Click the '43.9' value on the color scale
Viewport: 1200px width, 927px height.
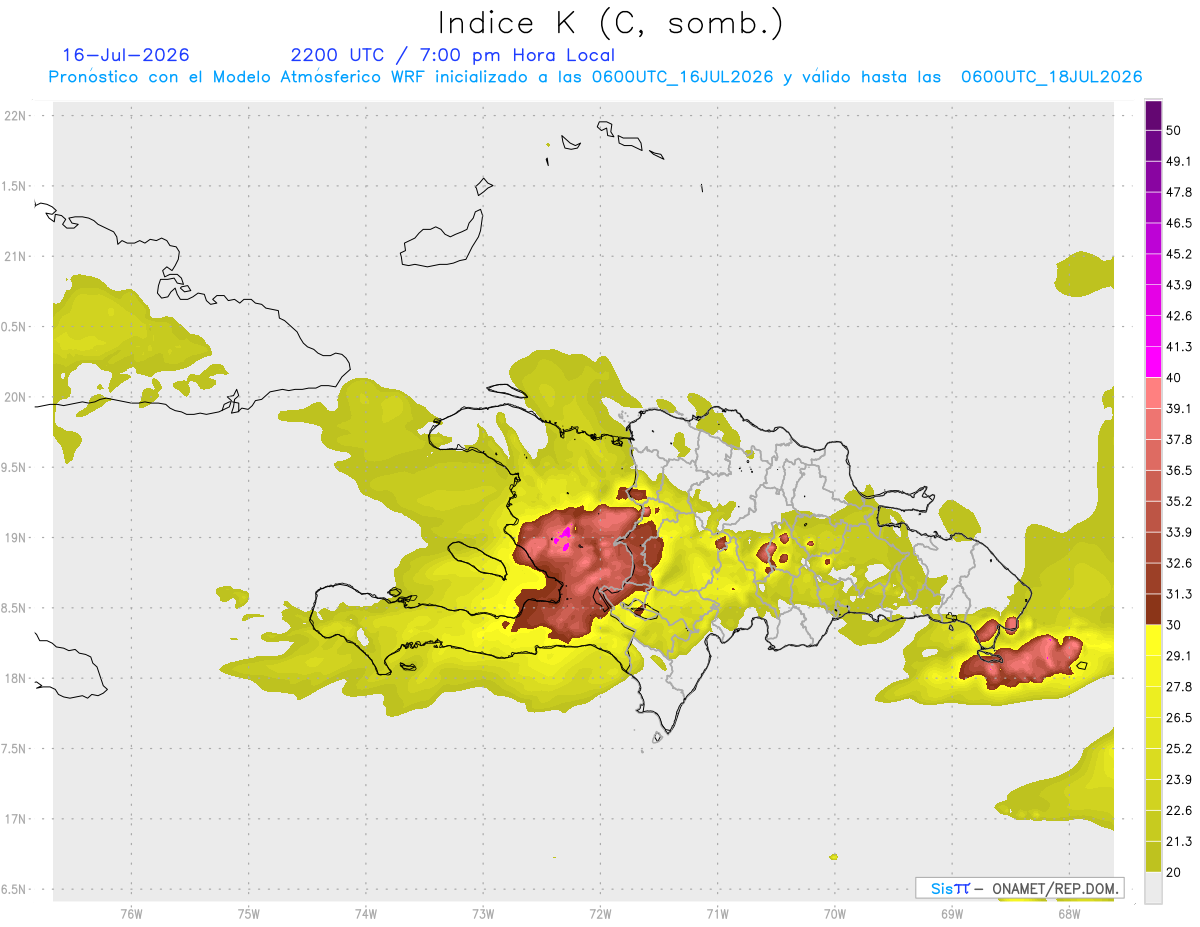(x=1179, y=285)
